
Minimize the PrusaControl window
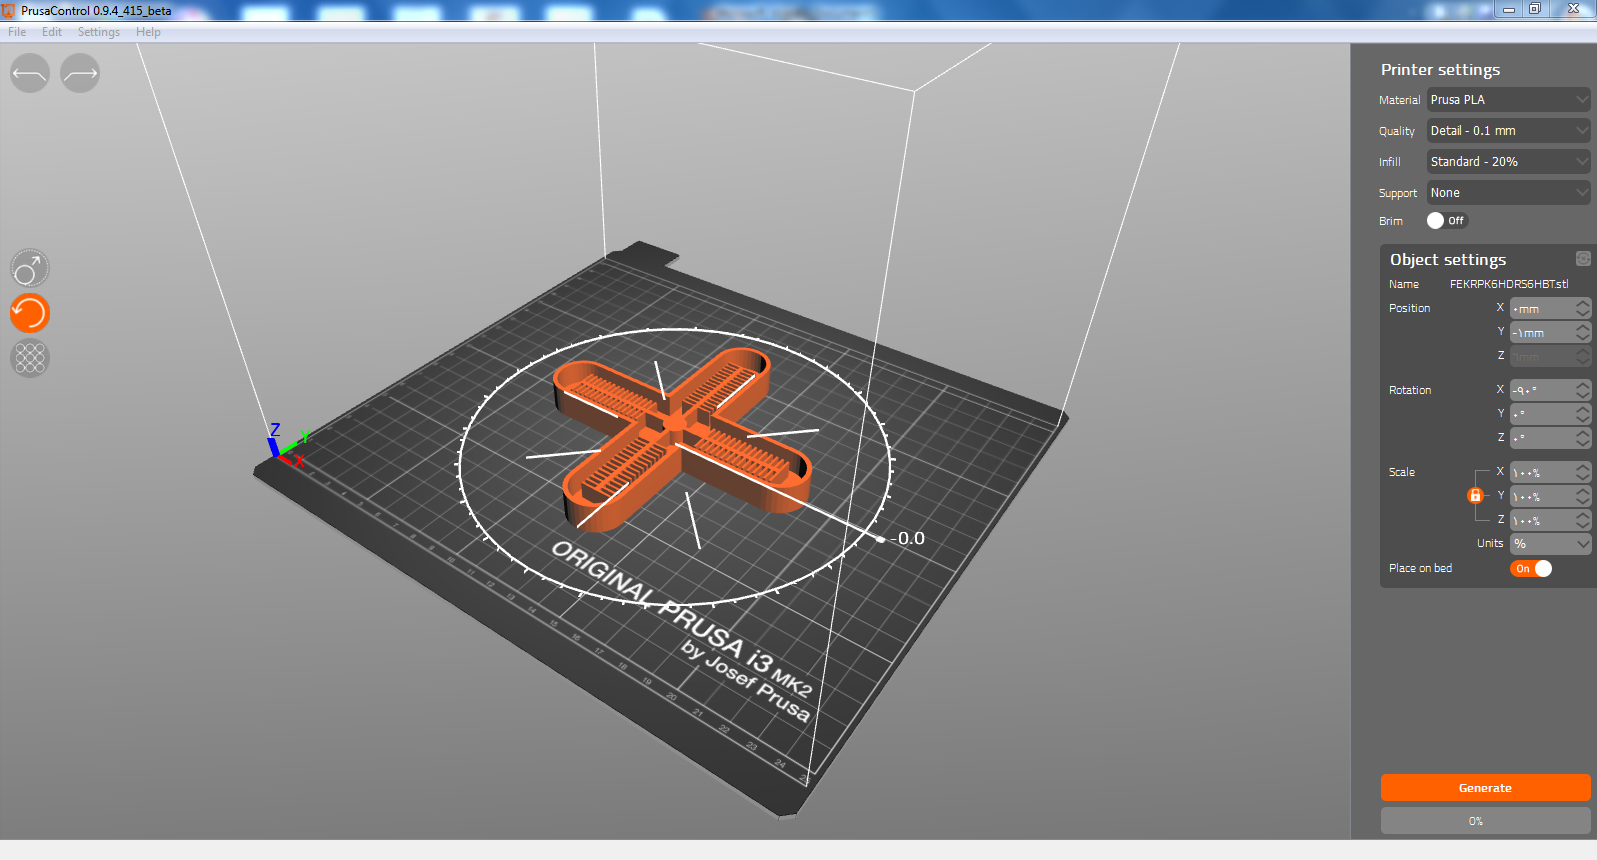coord(1509,9)
